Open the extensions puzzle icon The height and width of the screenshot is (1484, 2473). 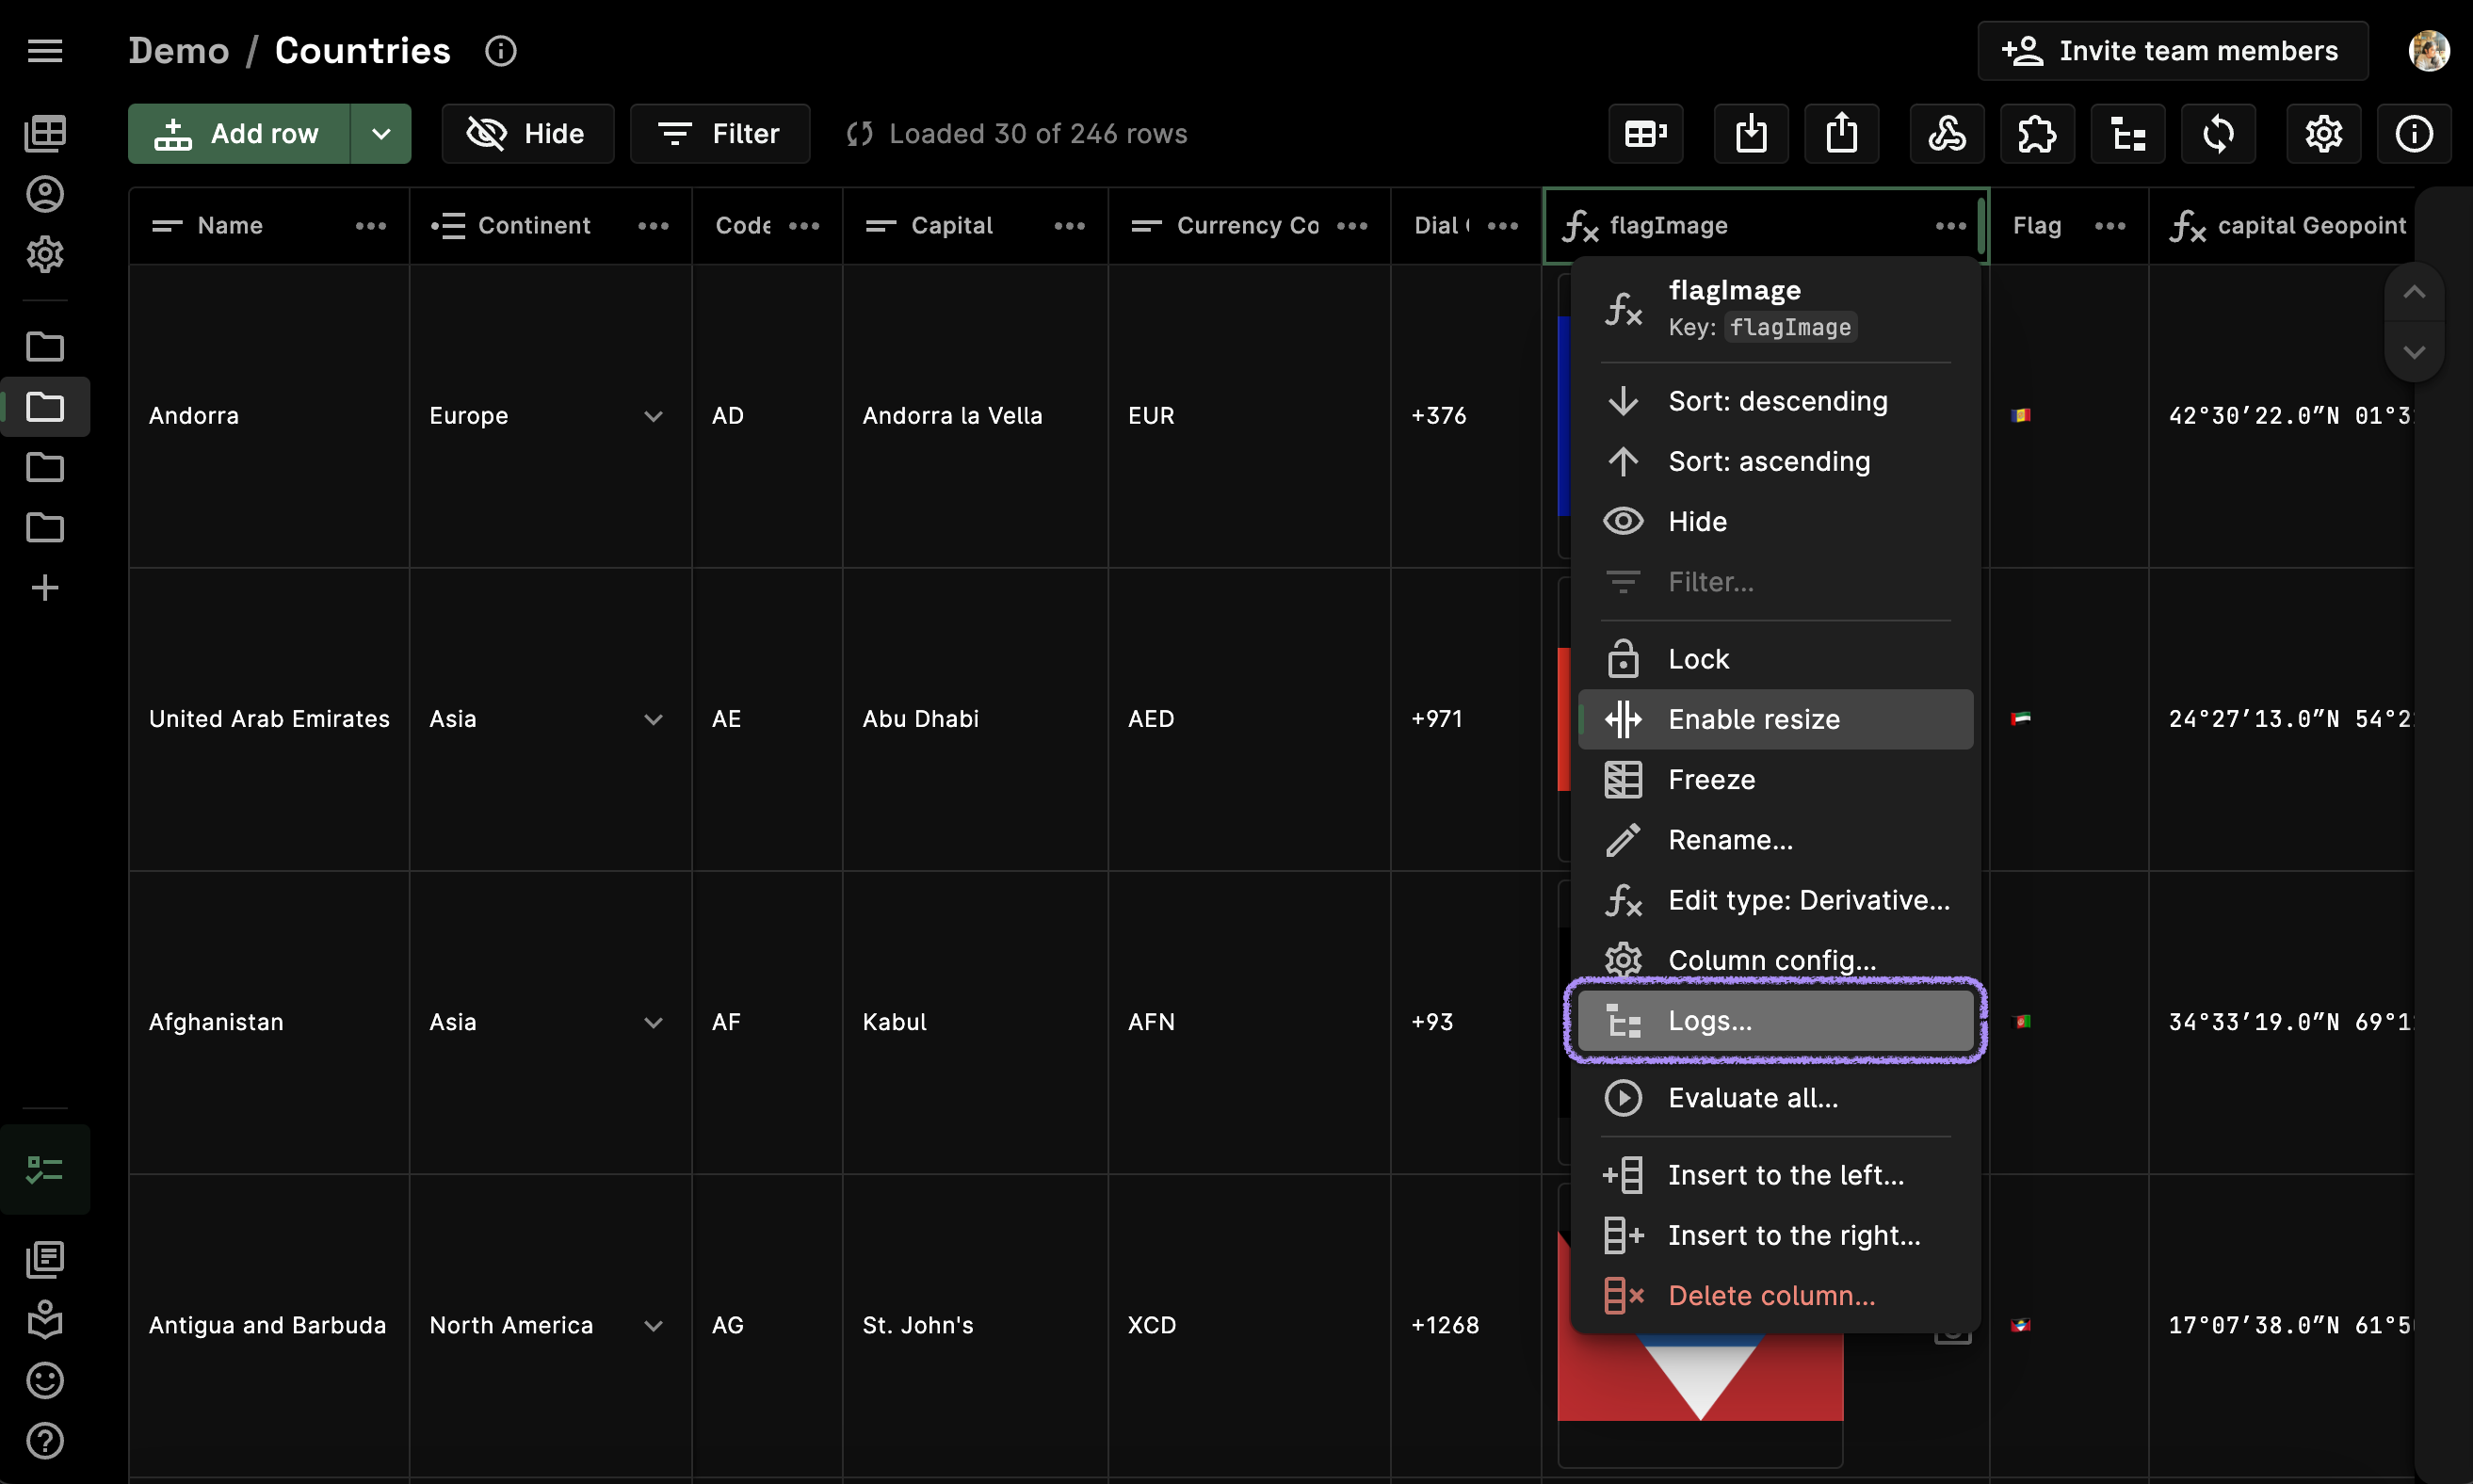2036,134
